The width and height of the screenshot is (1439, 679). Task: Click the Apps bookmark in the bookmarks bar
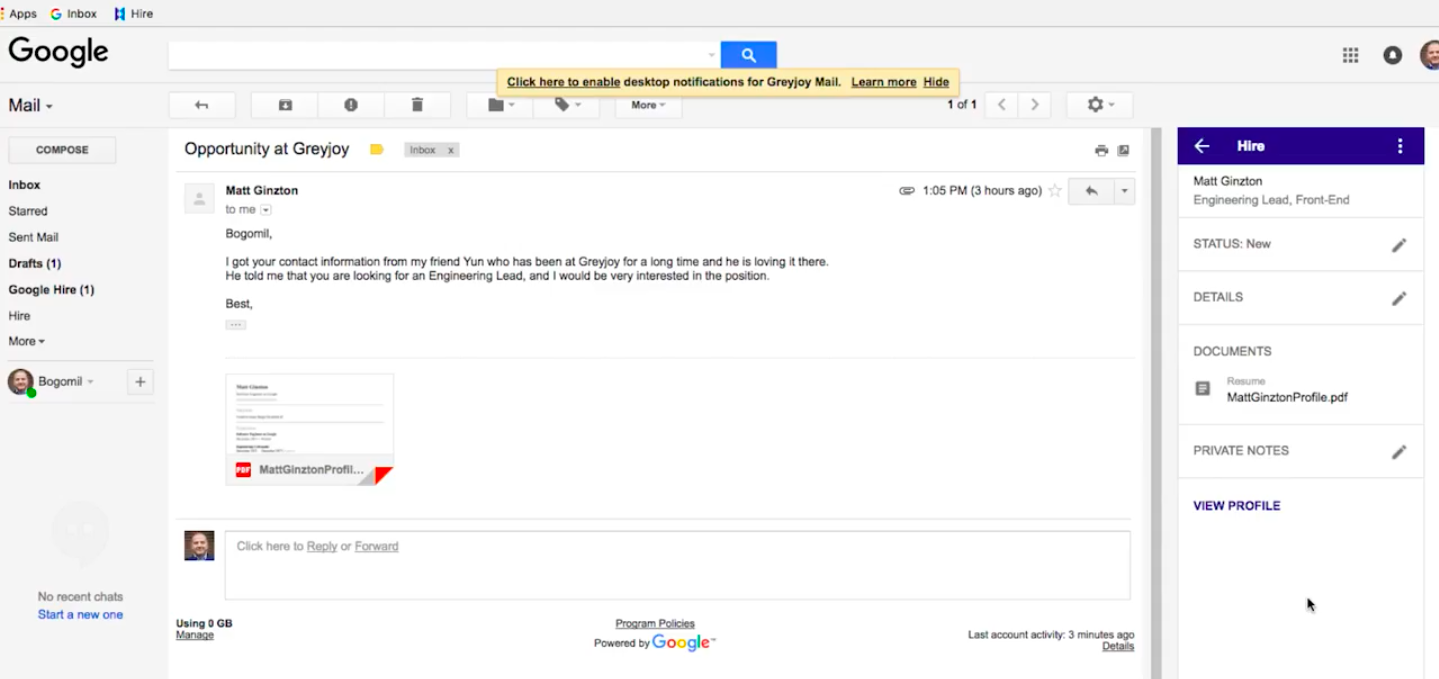[x=19, y=14]
